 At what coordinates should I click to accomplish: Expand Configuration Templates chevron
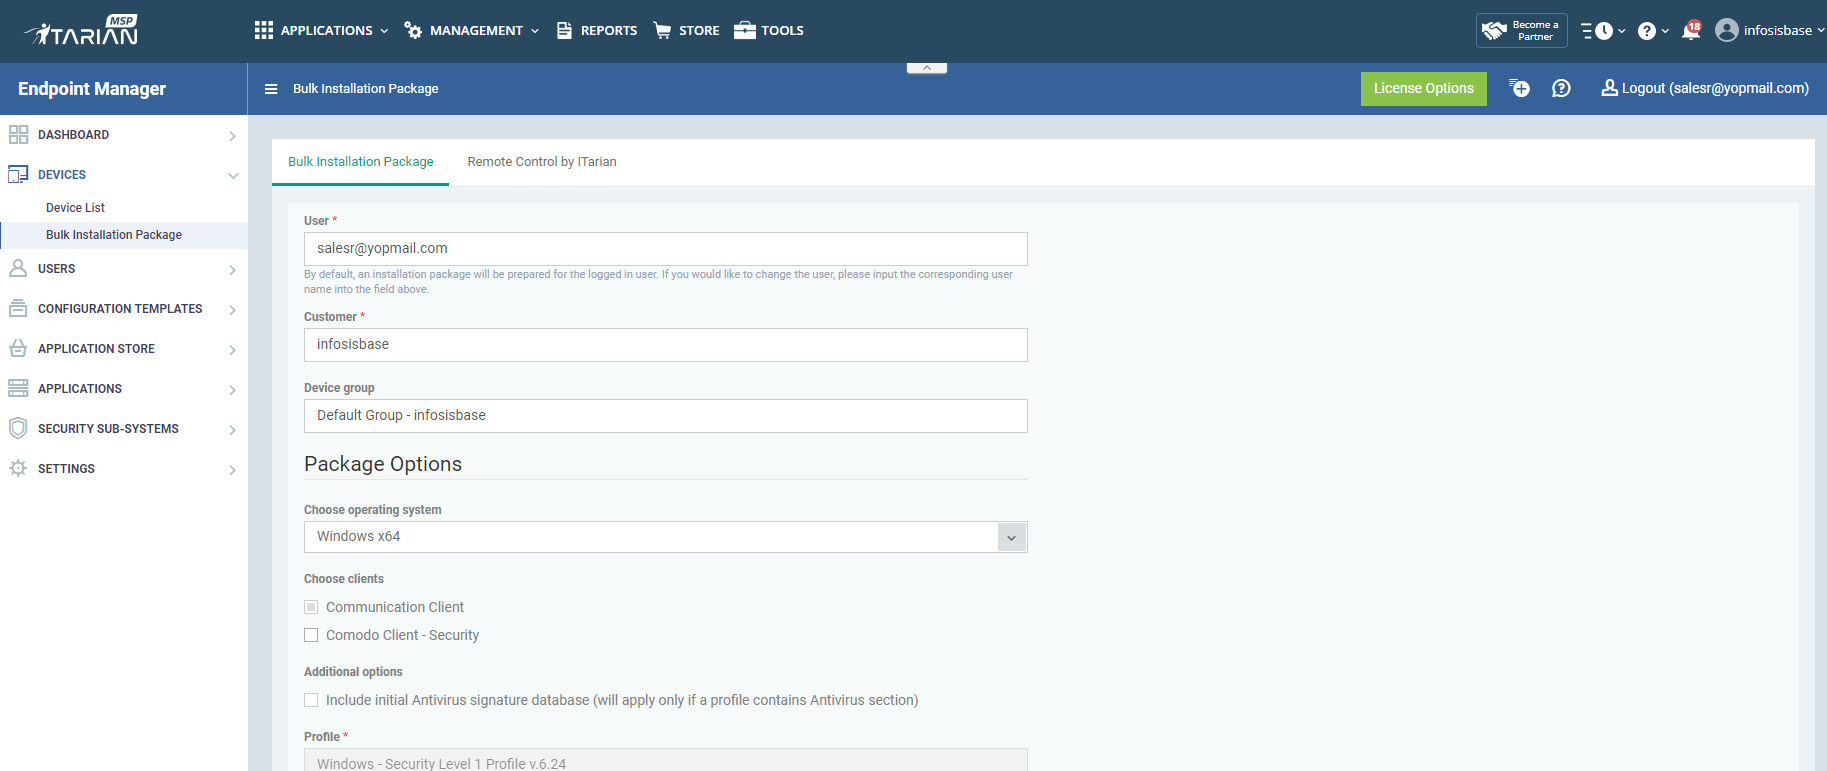[x=232, y=310]
